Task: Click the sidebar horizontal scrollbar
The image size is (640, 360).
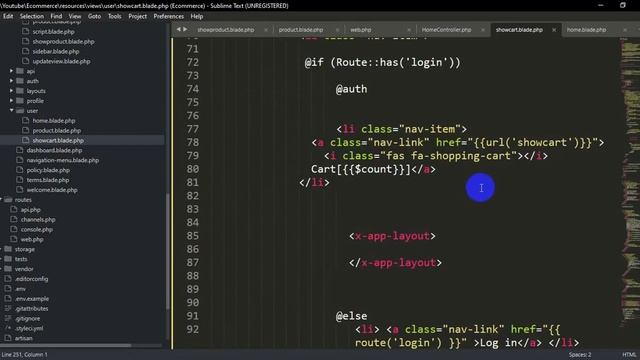Action: click(x=65, y=345)
